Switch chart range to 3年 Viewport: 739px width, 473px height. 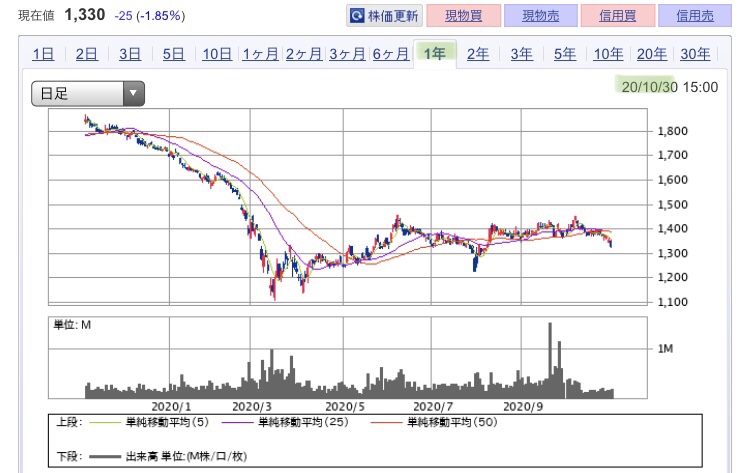(522, 54)
